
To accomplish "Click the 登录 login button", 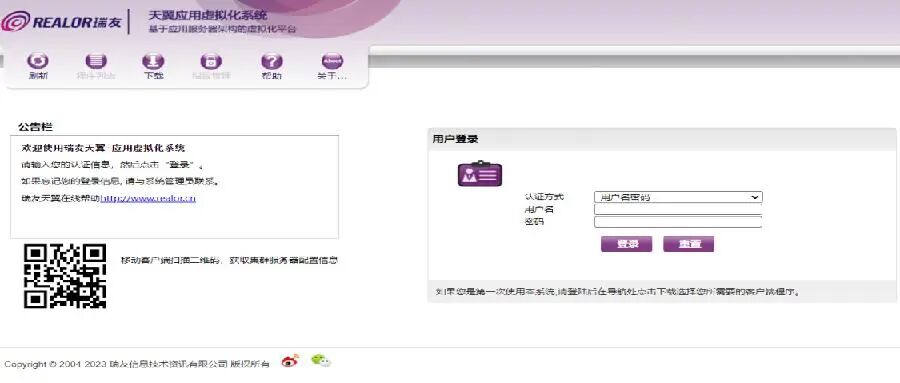I will point(626,244).
